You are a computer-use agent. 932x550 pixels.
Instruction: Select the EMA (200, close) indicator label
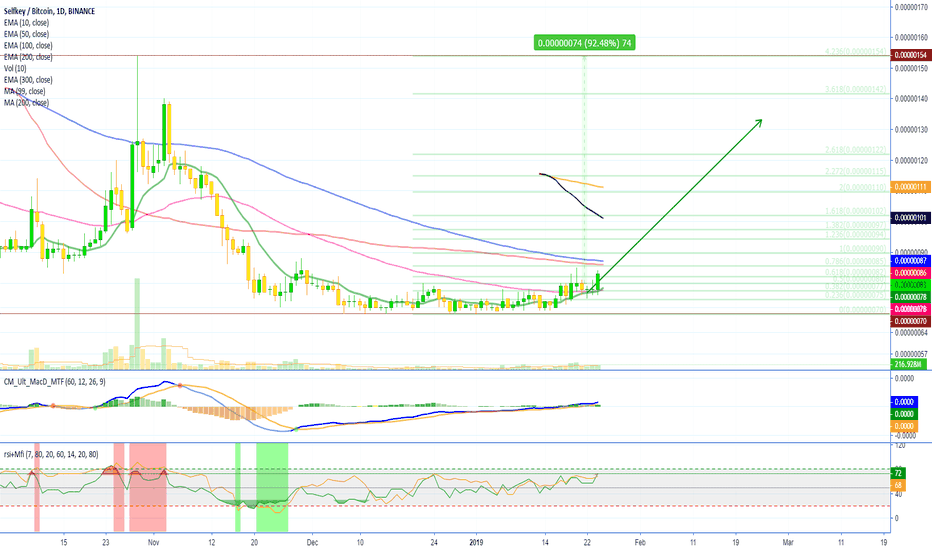(x=28, y=57)
